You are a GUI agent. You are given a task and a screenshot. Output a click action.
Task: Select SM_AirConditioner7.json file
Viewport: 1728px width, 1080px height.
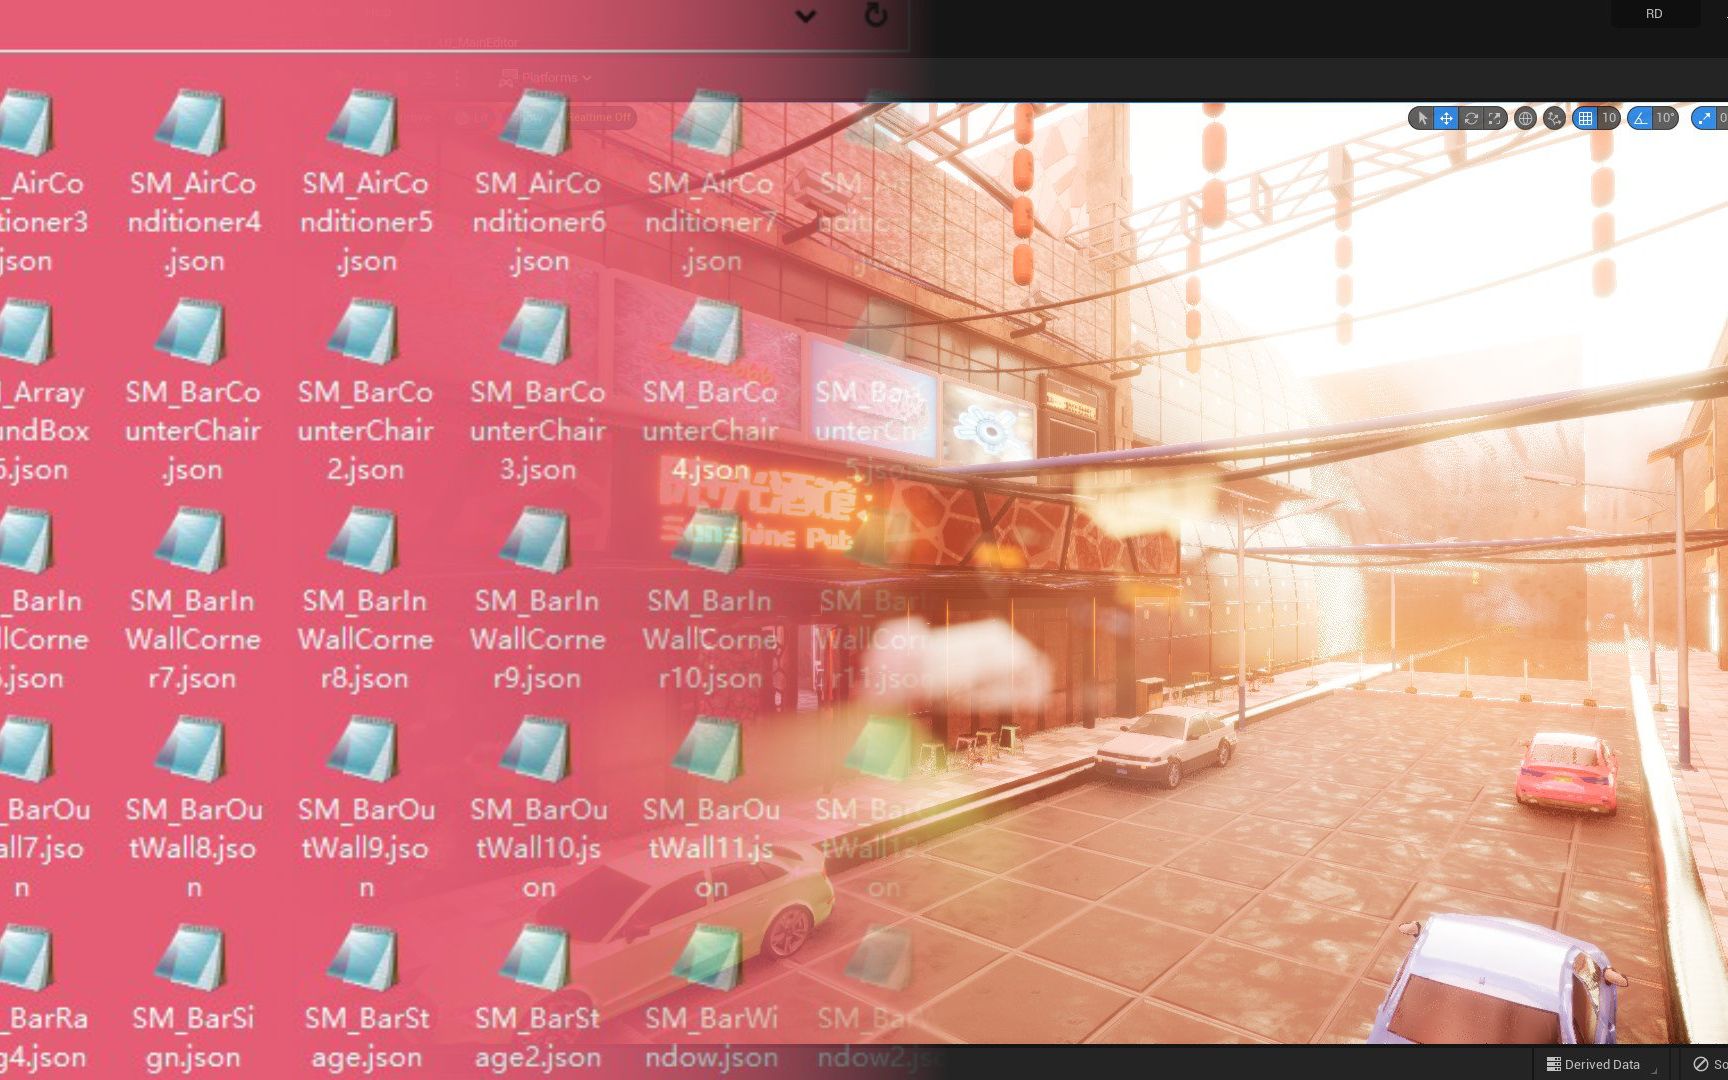(x=710, y=183)
